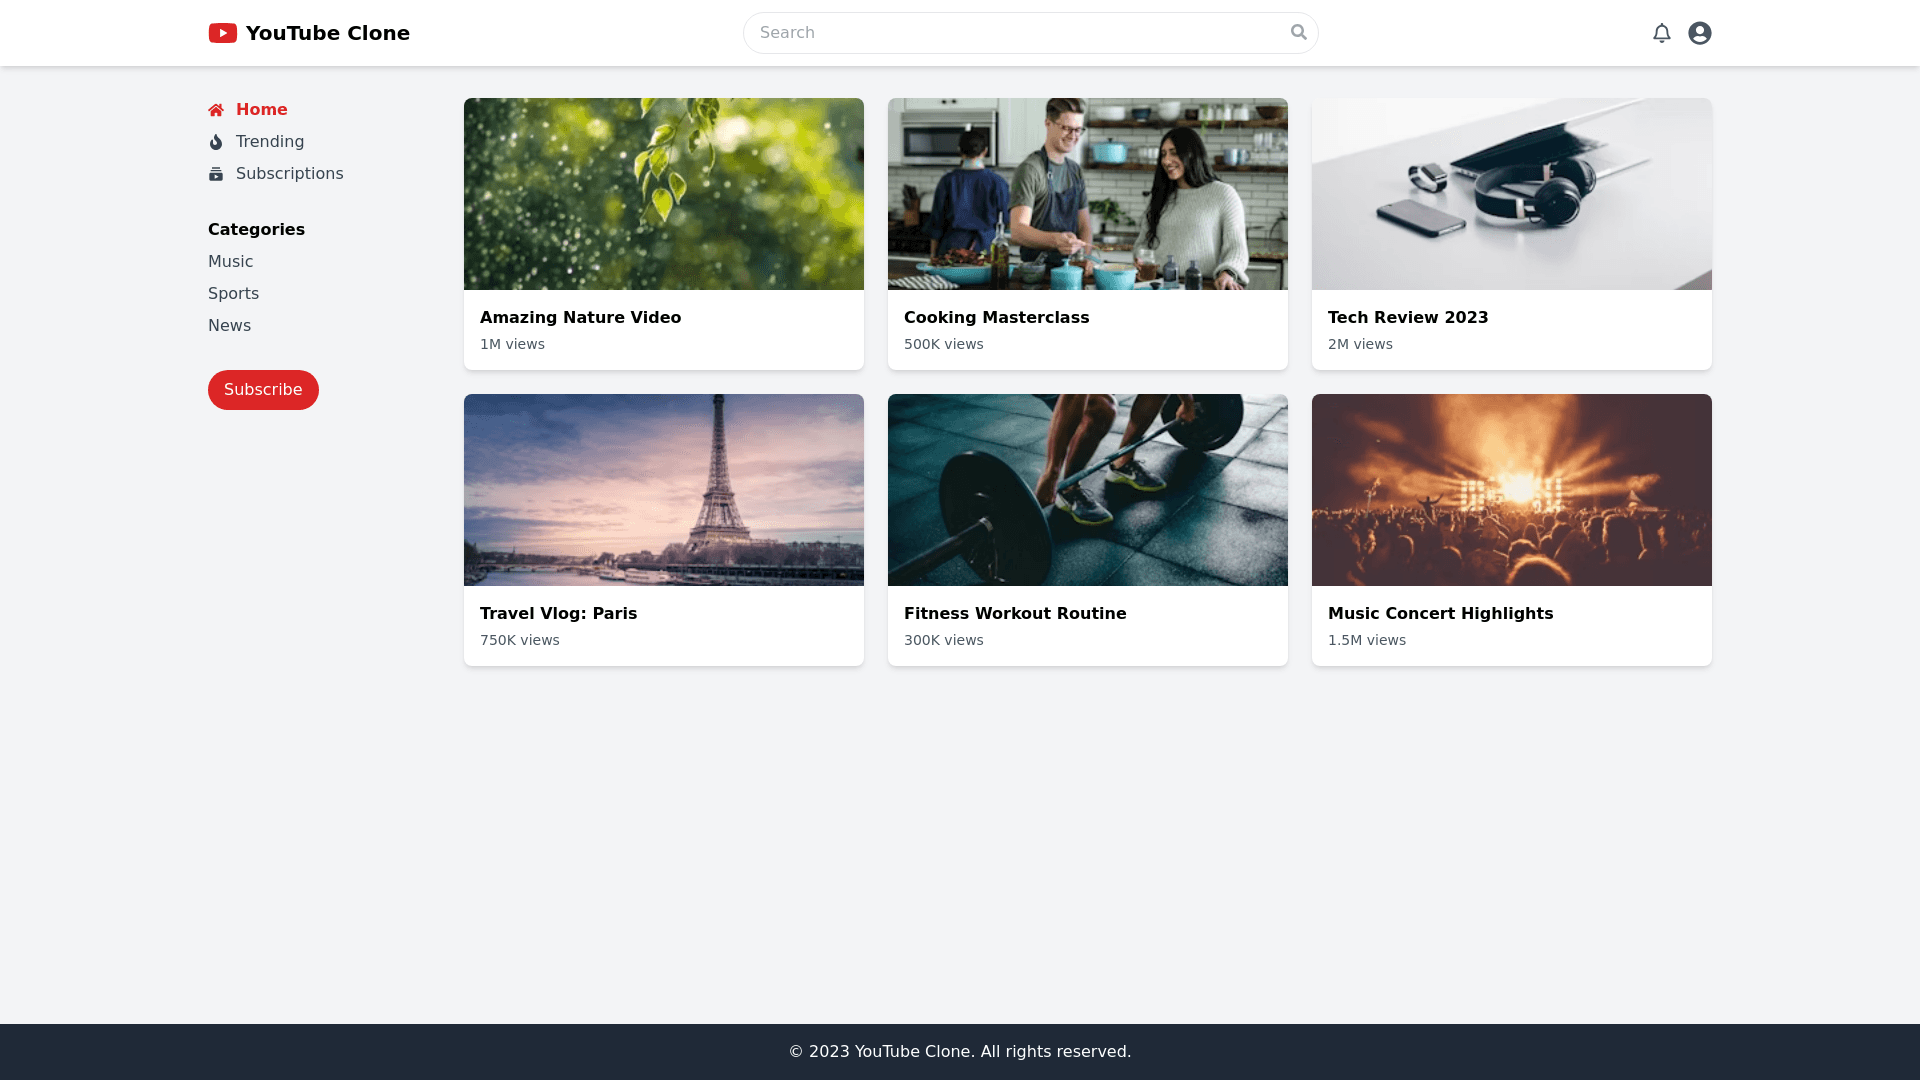This screenshot has width=1920, height=1080.
Task: Click the Home house icon in sidebar
Action: 216,110
